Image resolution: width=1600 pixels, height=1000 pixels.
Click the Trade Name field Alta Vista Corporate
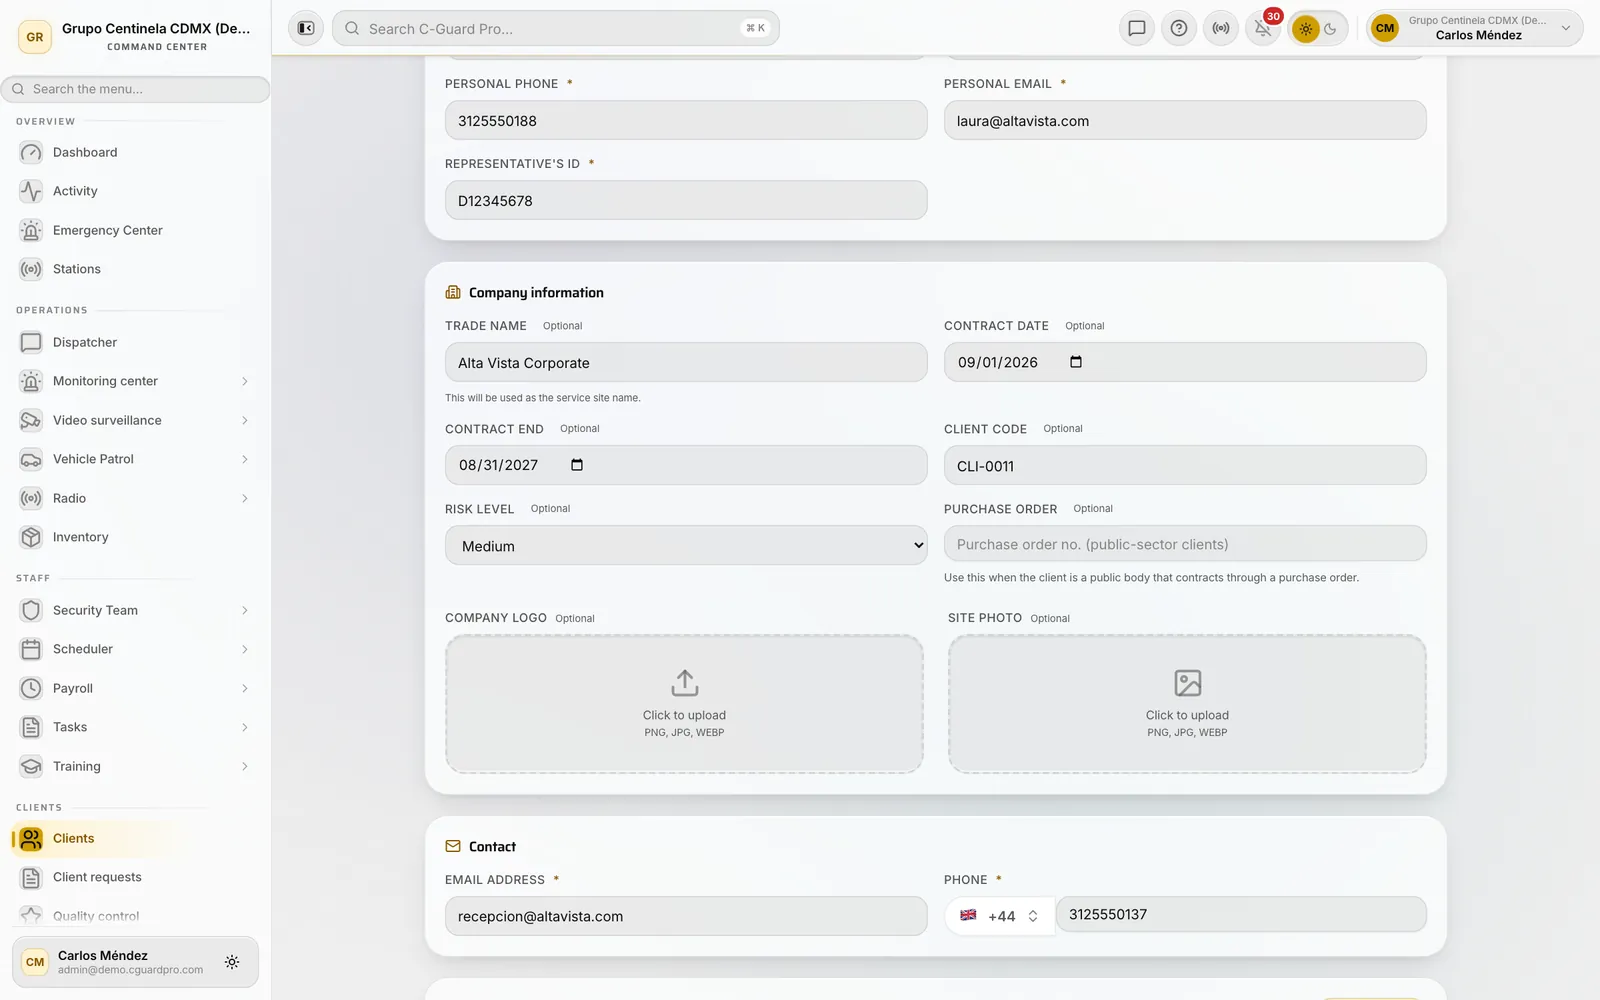coord(686,362)
